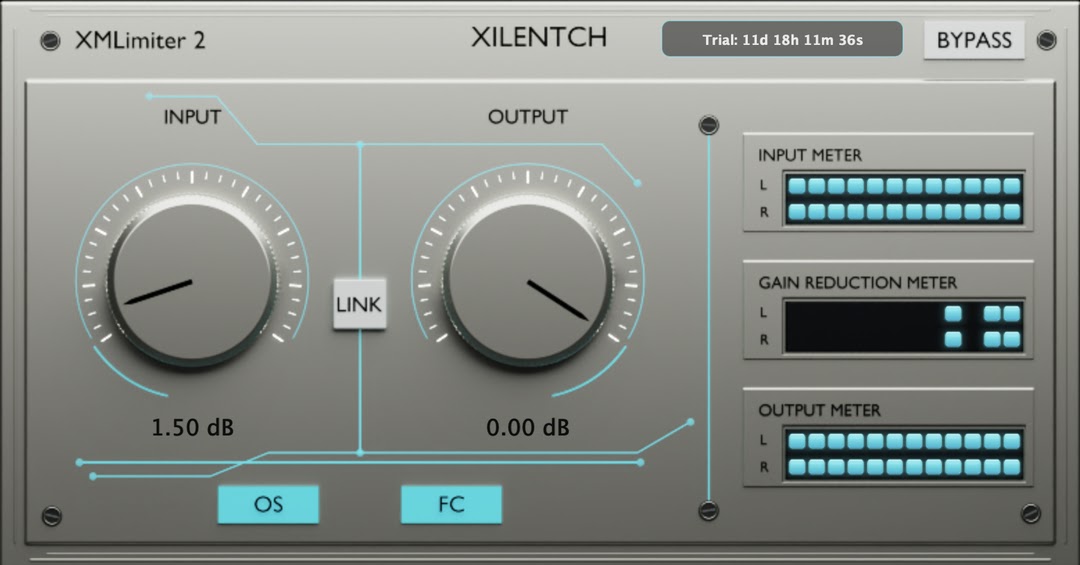Image resolution: width=1080 pixels, height=565 pixels.
Task: Click the OUTPUT METER display
Action: click(904, 454)
